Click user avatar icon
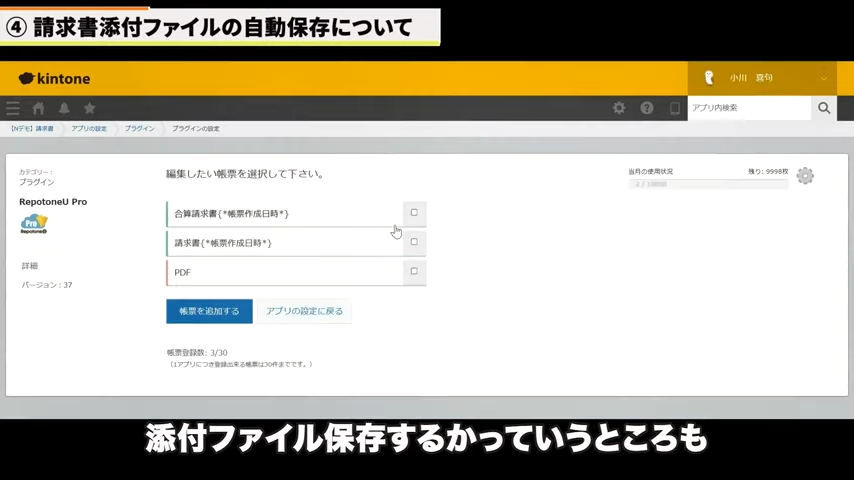Image resolution: width=854 pixels, height=480 pixels. (709, 78)
